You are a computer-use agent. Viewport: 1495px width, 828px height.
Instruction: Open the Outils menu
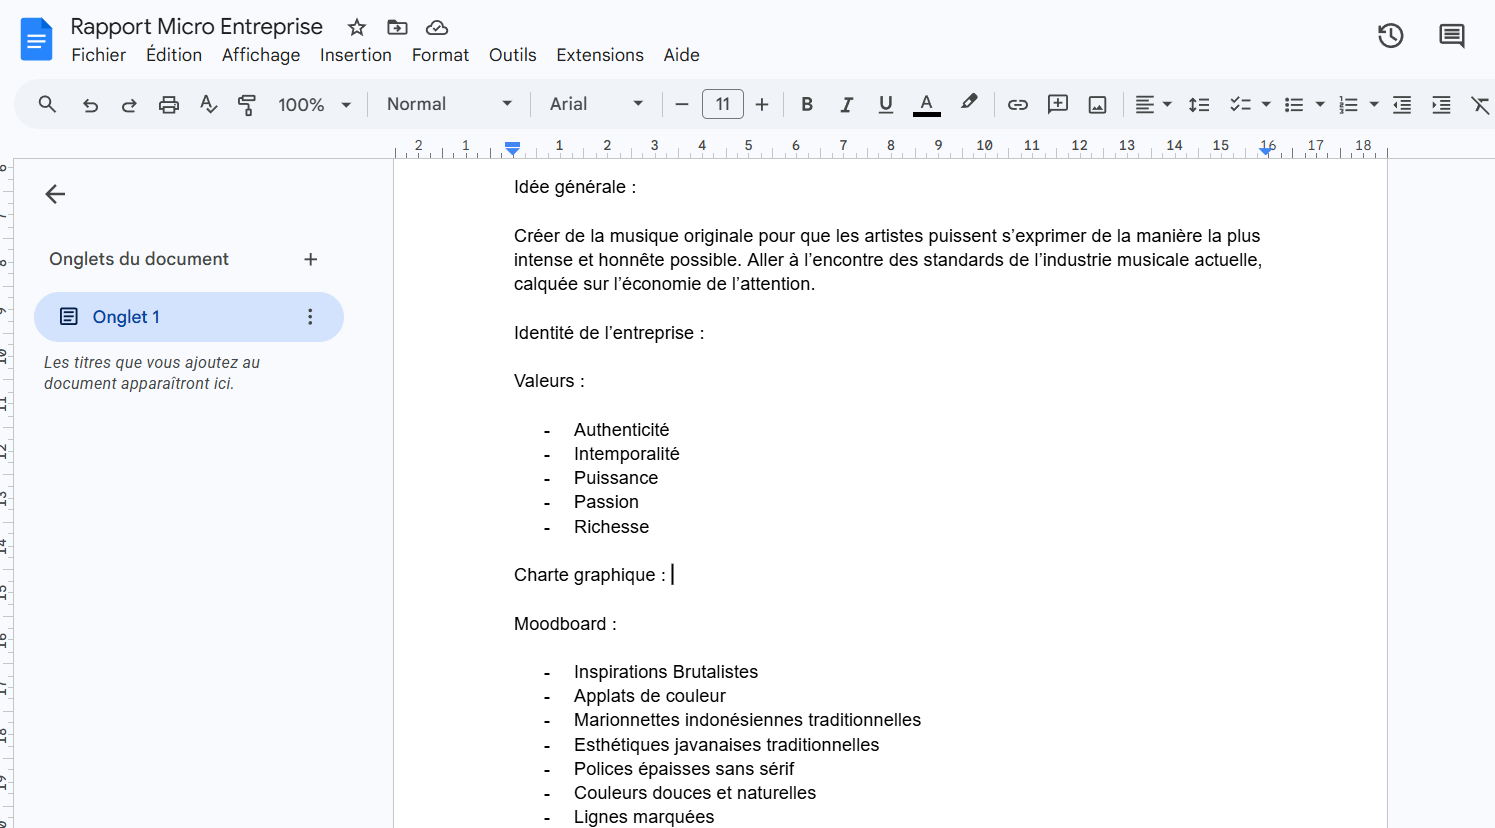[x=513, y=55]
